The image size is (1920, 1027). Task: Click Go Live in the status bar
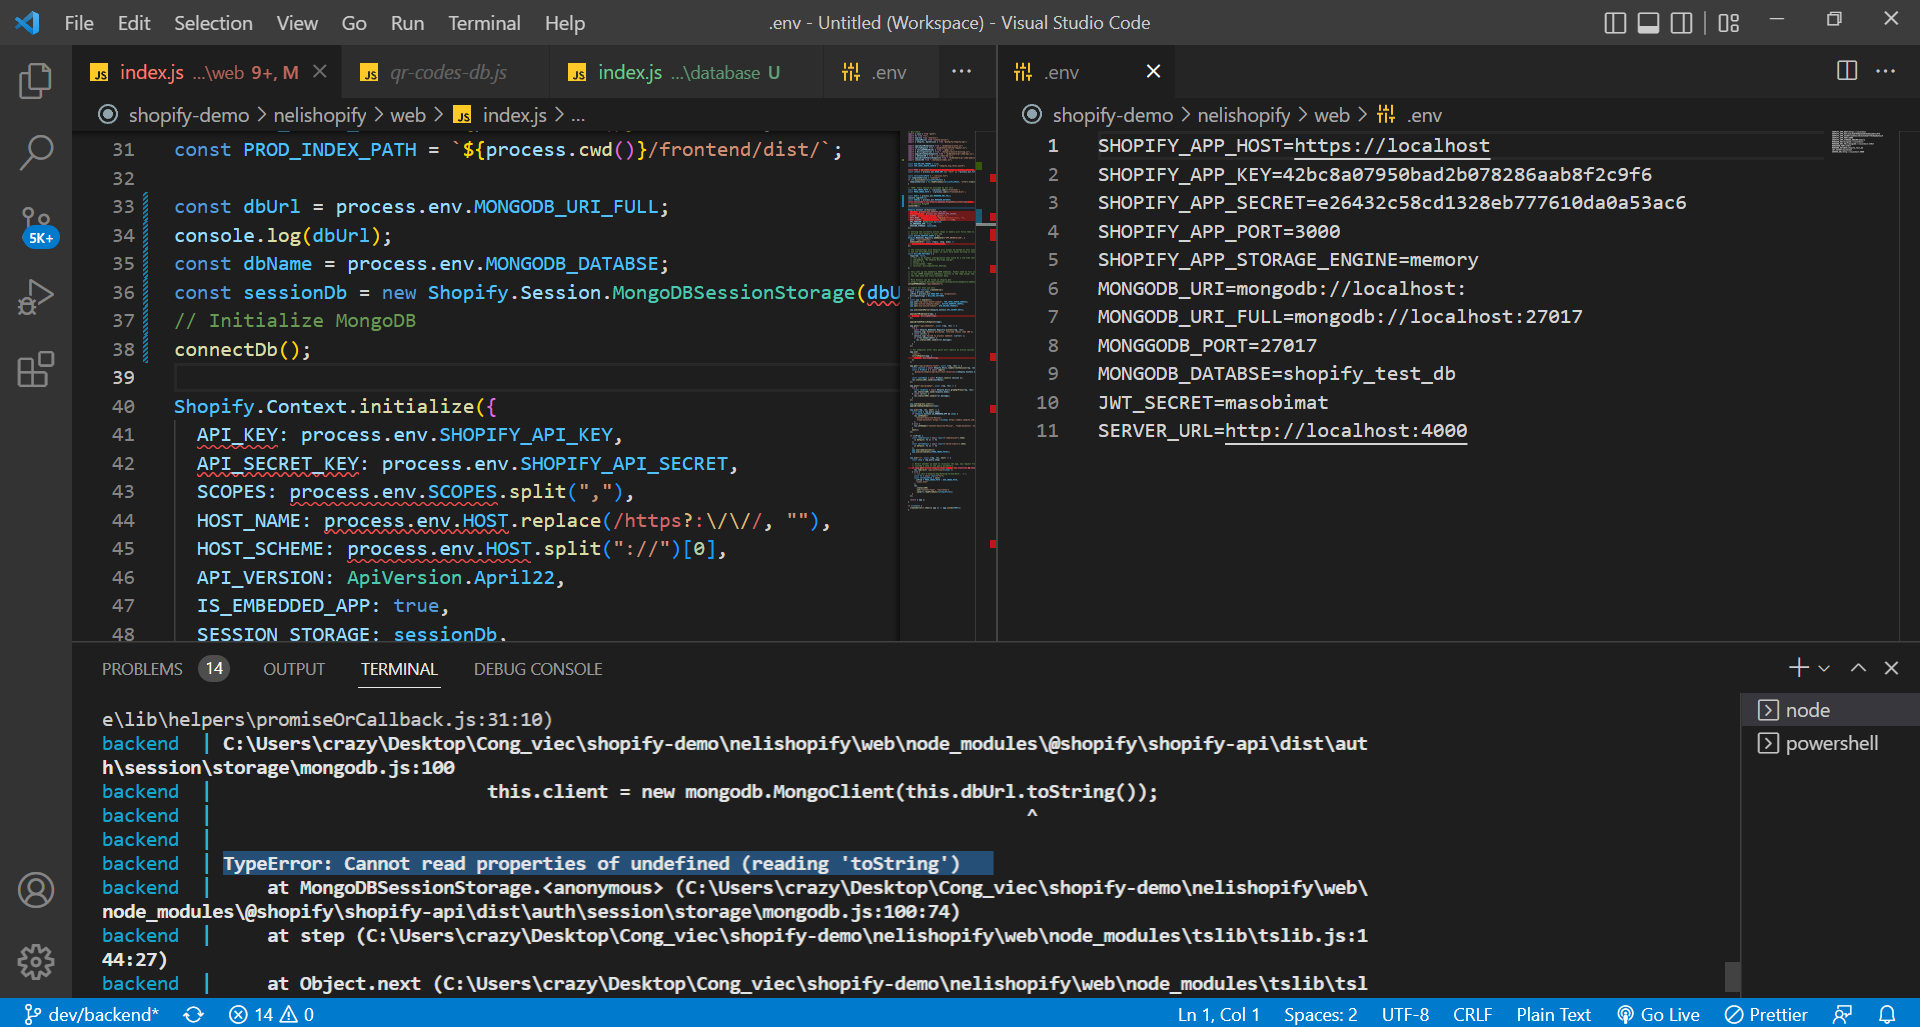[1658, 1014]
